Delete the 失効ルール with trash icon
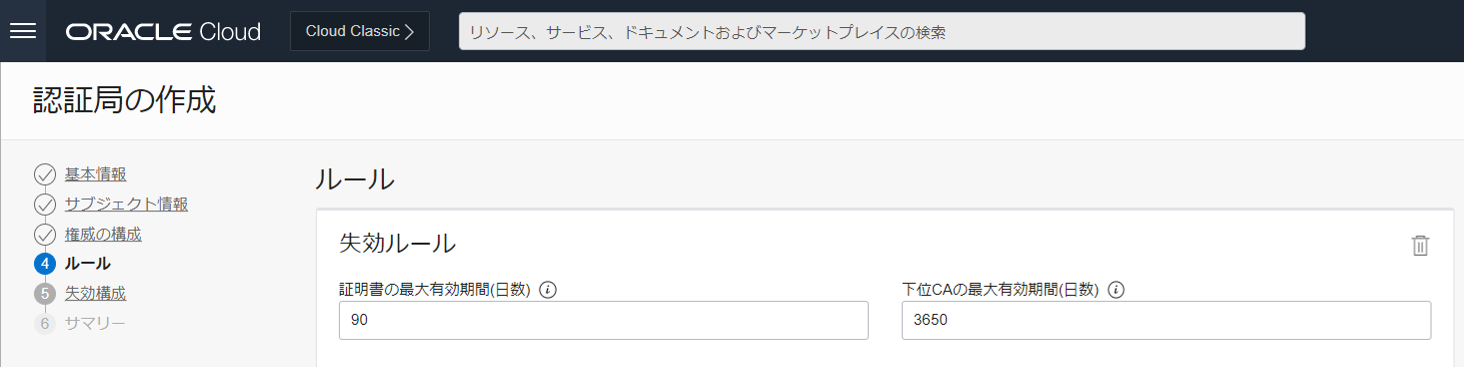 1420,245
